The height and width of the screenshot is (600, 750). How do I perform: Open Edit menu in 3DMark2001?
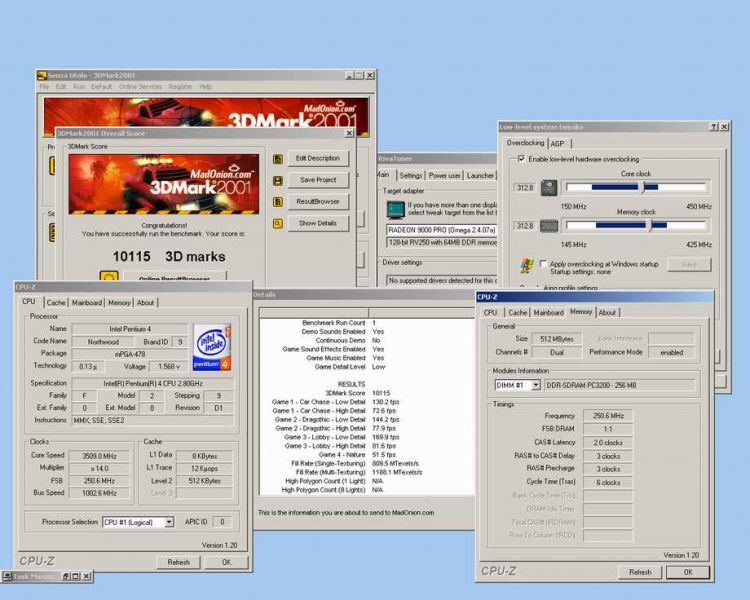[x=61, y=87]
